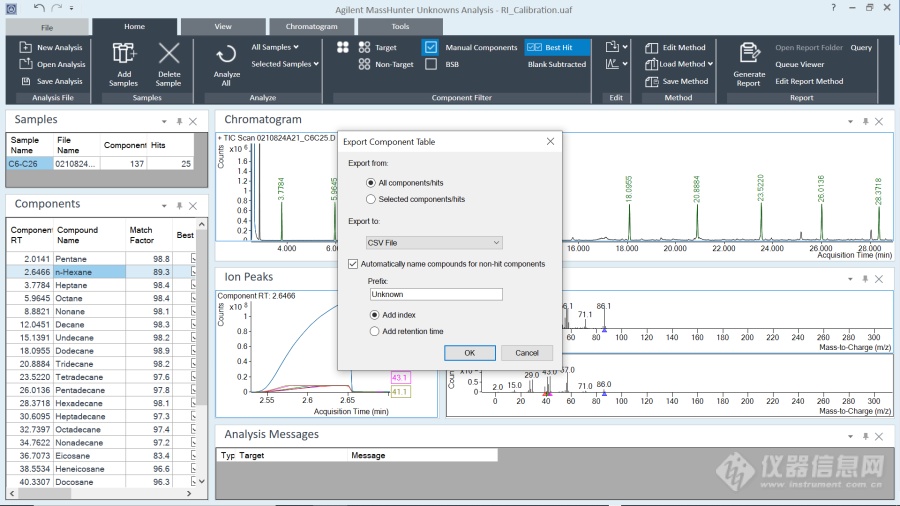Click the chart edit icon in Edit group

tap(612, 64)
